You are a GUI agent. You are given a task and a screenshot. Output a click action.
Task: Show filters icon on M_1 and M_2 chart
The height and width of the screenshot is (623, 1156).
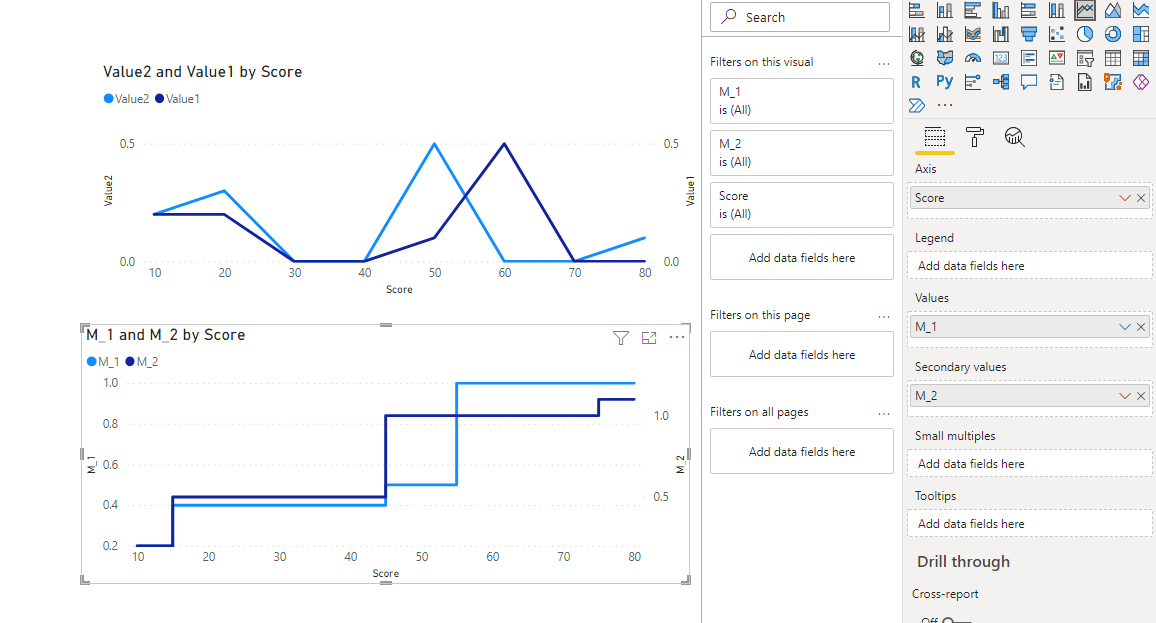click(x=621, y=338)
